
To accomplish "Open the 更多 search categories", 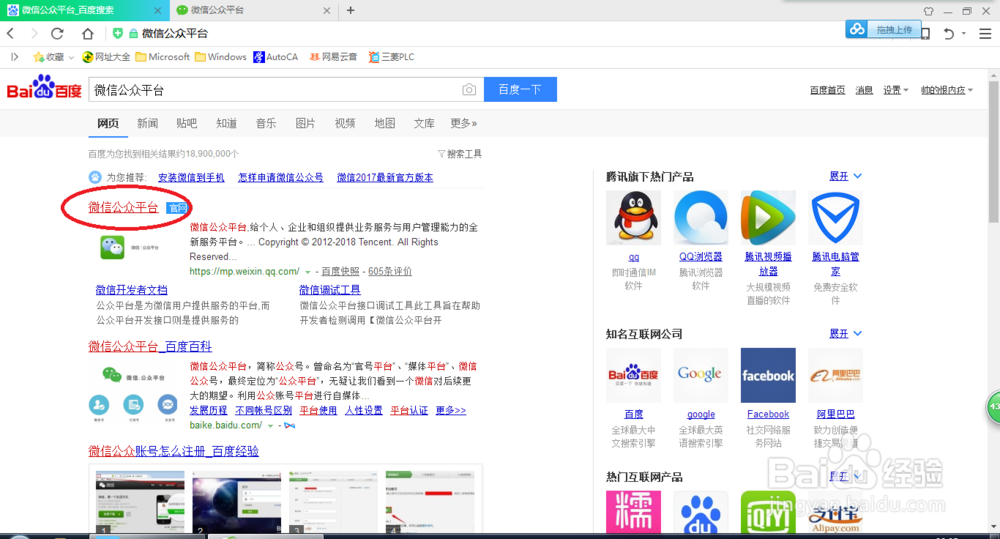I will pos(463,123).
